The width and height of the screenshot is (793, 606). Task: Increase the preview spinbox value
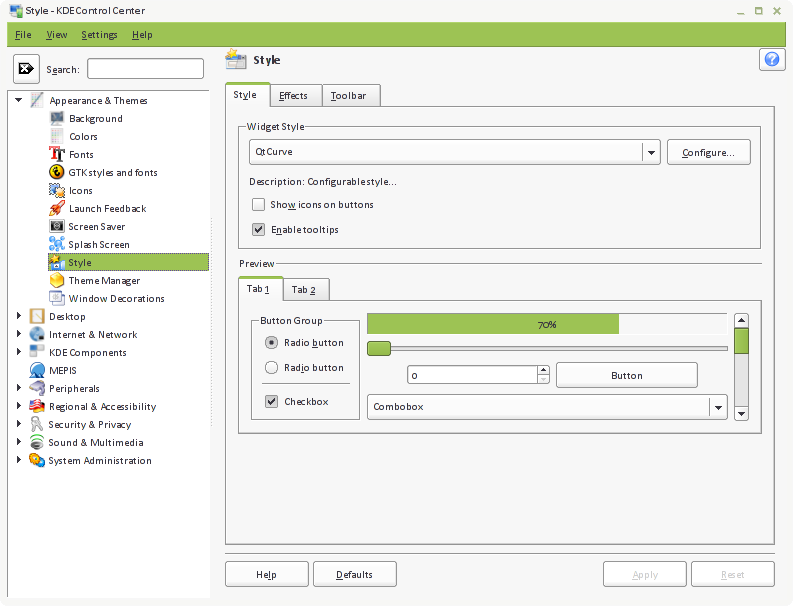click(543, 370)
